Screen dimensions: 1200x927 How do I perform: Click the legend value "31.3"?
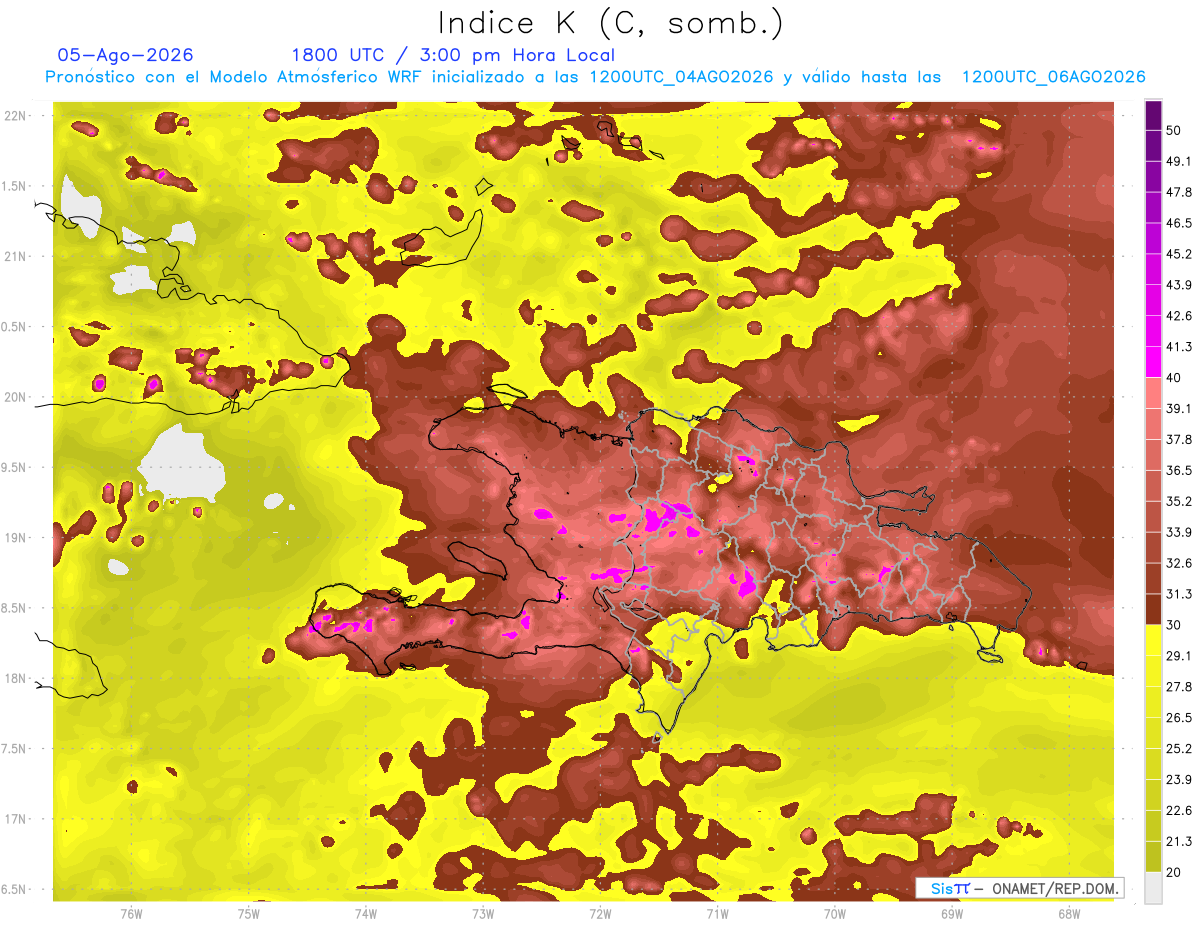click(x=1179, y=594)
